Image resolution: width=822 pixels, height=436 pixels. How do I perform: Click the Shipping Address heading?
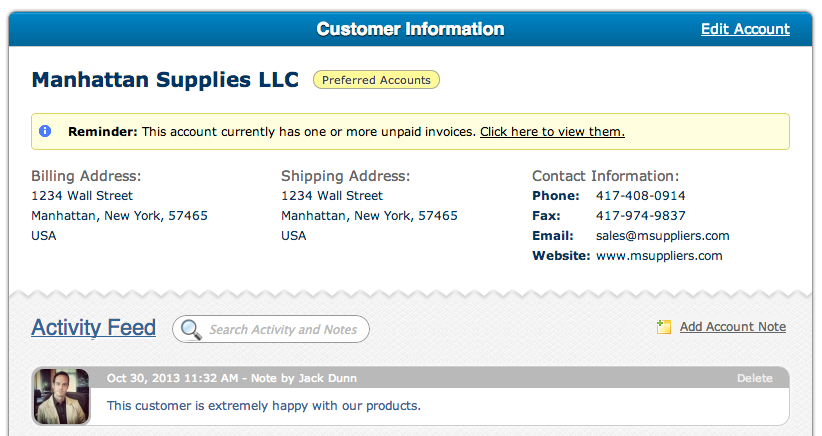(x=345, y=176)
